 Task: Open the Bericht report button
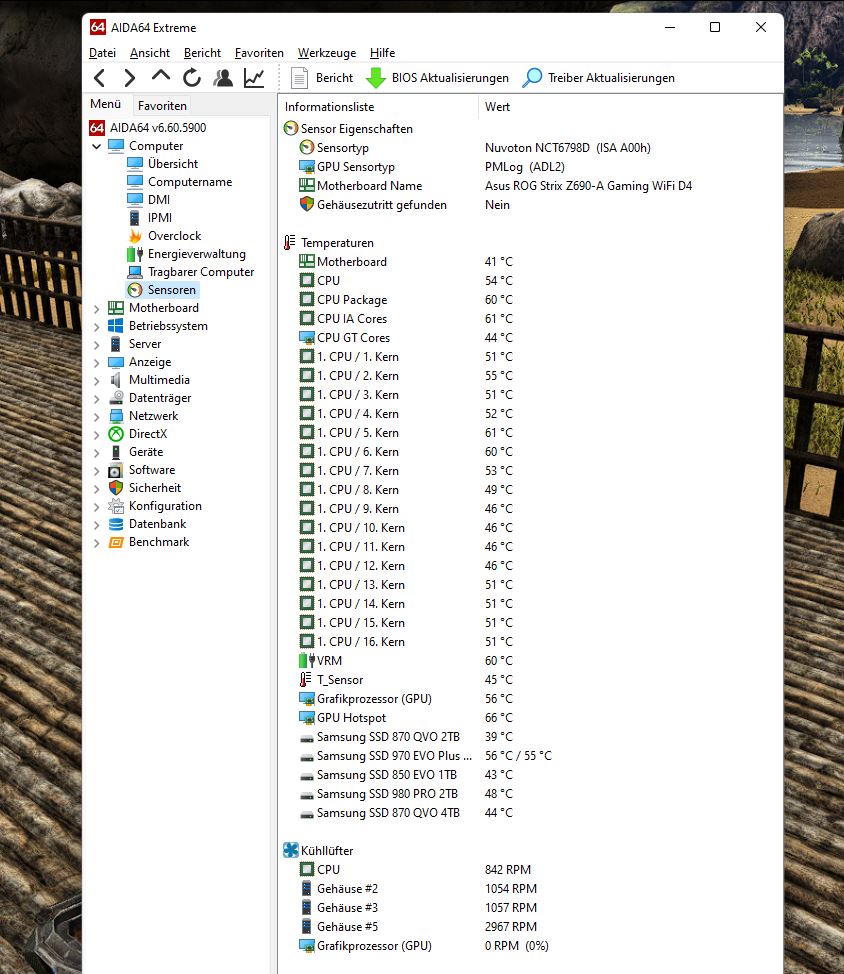point(322,78)
